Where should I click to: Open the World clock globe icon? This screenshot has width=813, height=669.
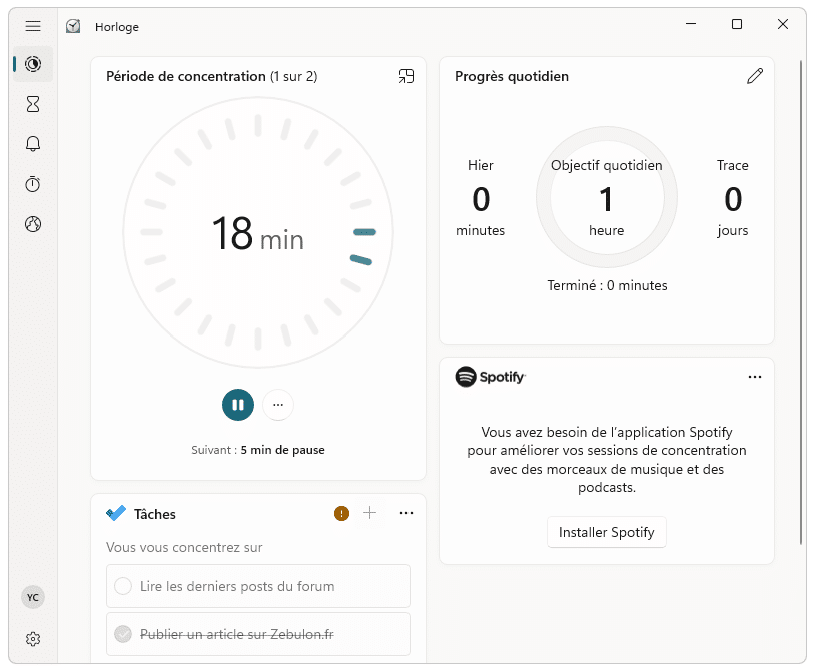[x=33, y=224]
